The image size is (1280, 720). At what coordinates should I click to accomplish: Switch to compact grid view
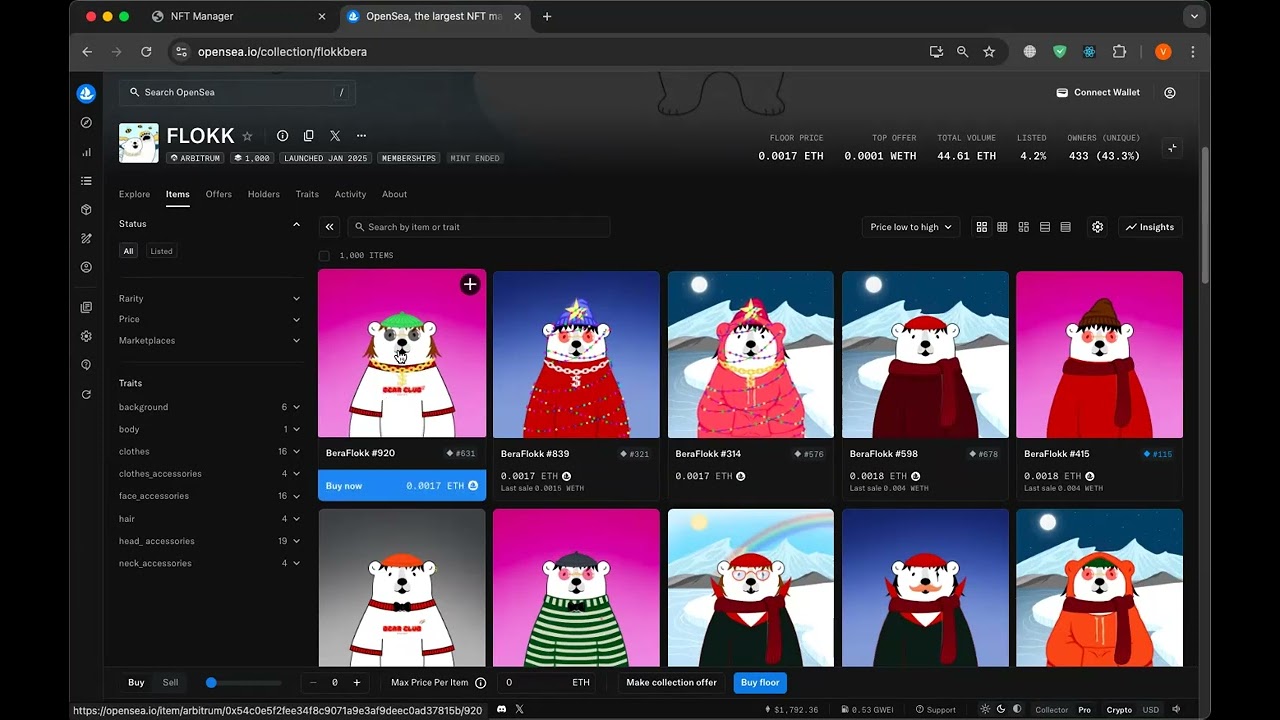click(x=1002, y=227)
